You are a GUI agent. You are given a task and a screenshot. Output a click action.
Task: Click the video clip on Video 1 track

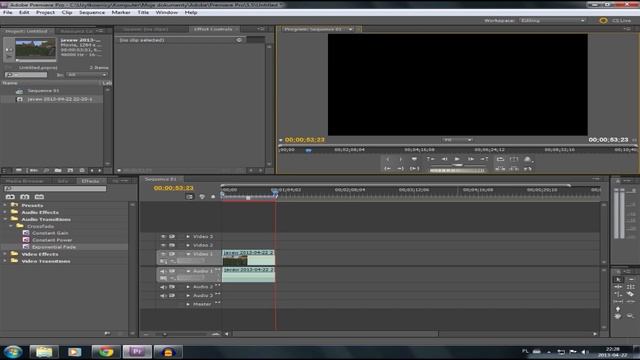point(249,258)
